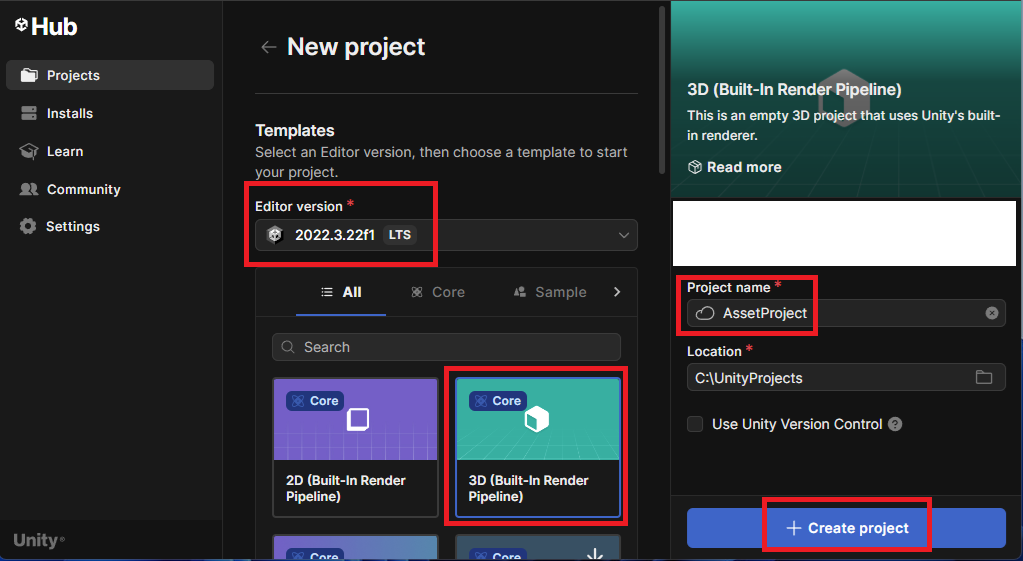Image resolution: width=1023 pixels, height=561 pixels.
Task: Click the Unity wordmark at sidebar bottom
Action: click(38, 540)
